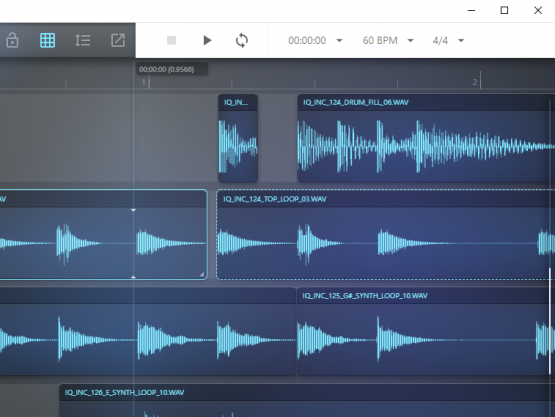Open the 60 BPM tempo dropdown
555x417 pixels.
411,40
